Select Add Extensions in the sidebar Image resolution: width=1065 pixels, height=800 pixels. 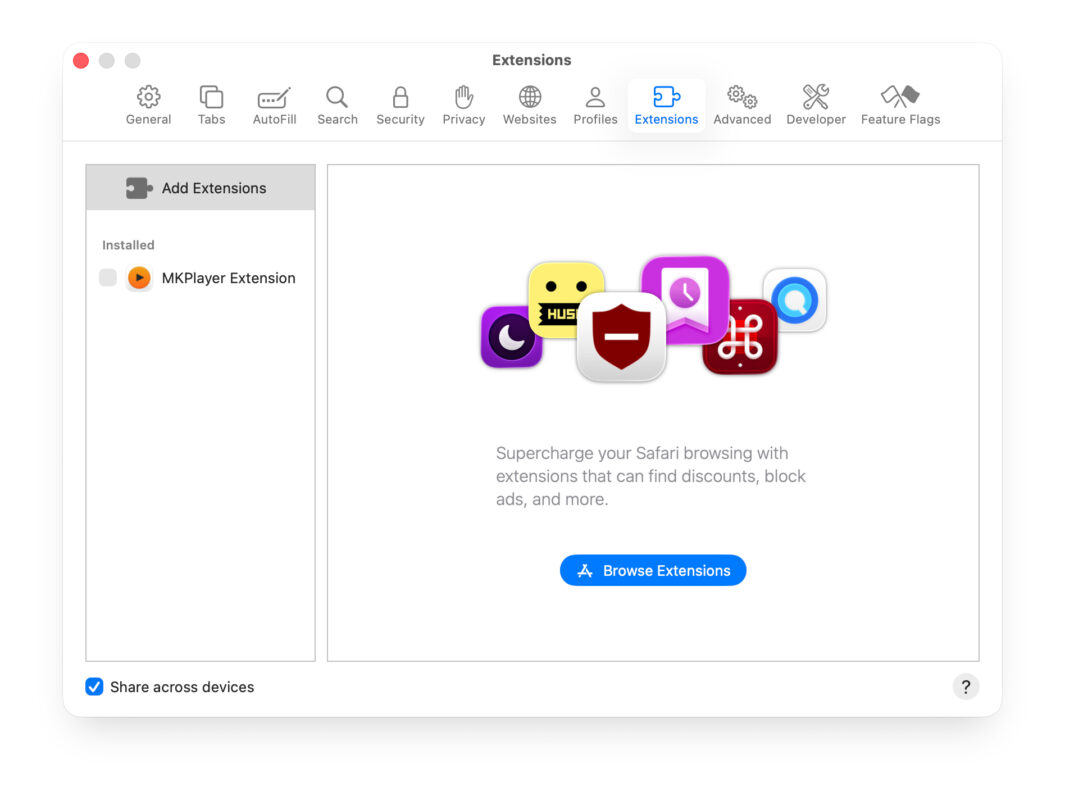[x=200, y=188]
